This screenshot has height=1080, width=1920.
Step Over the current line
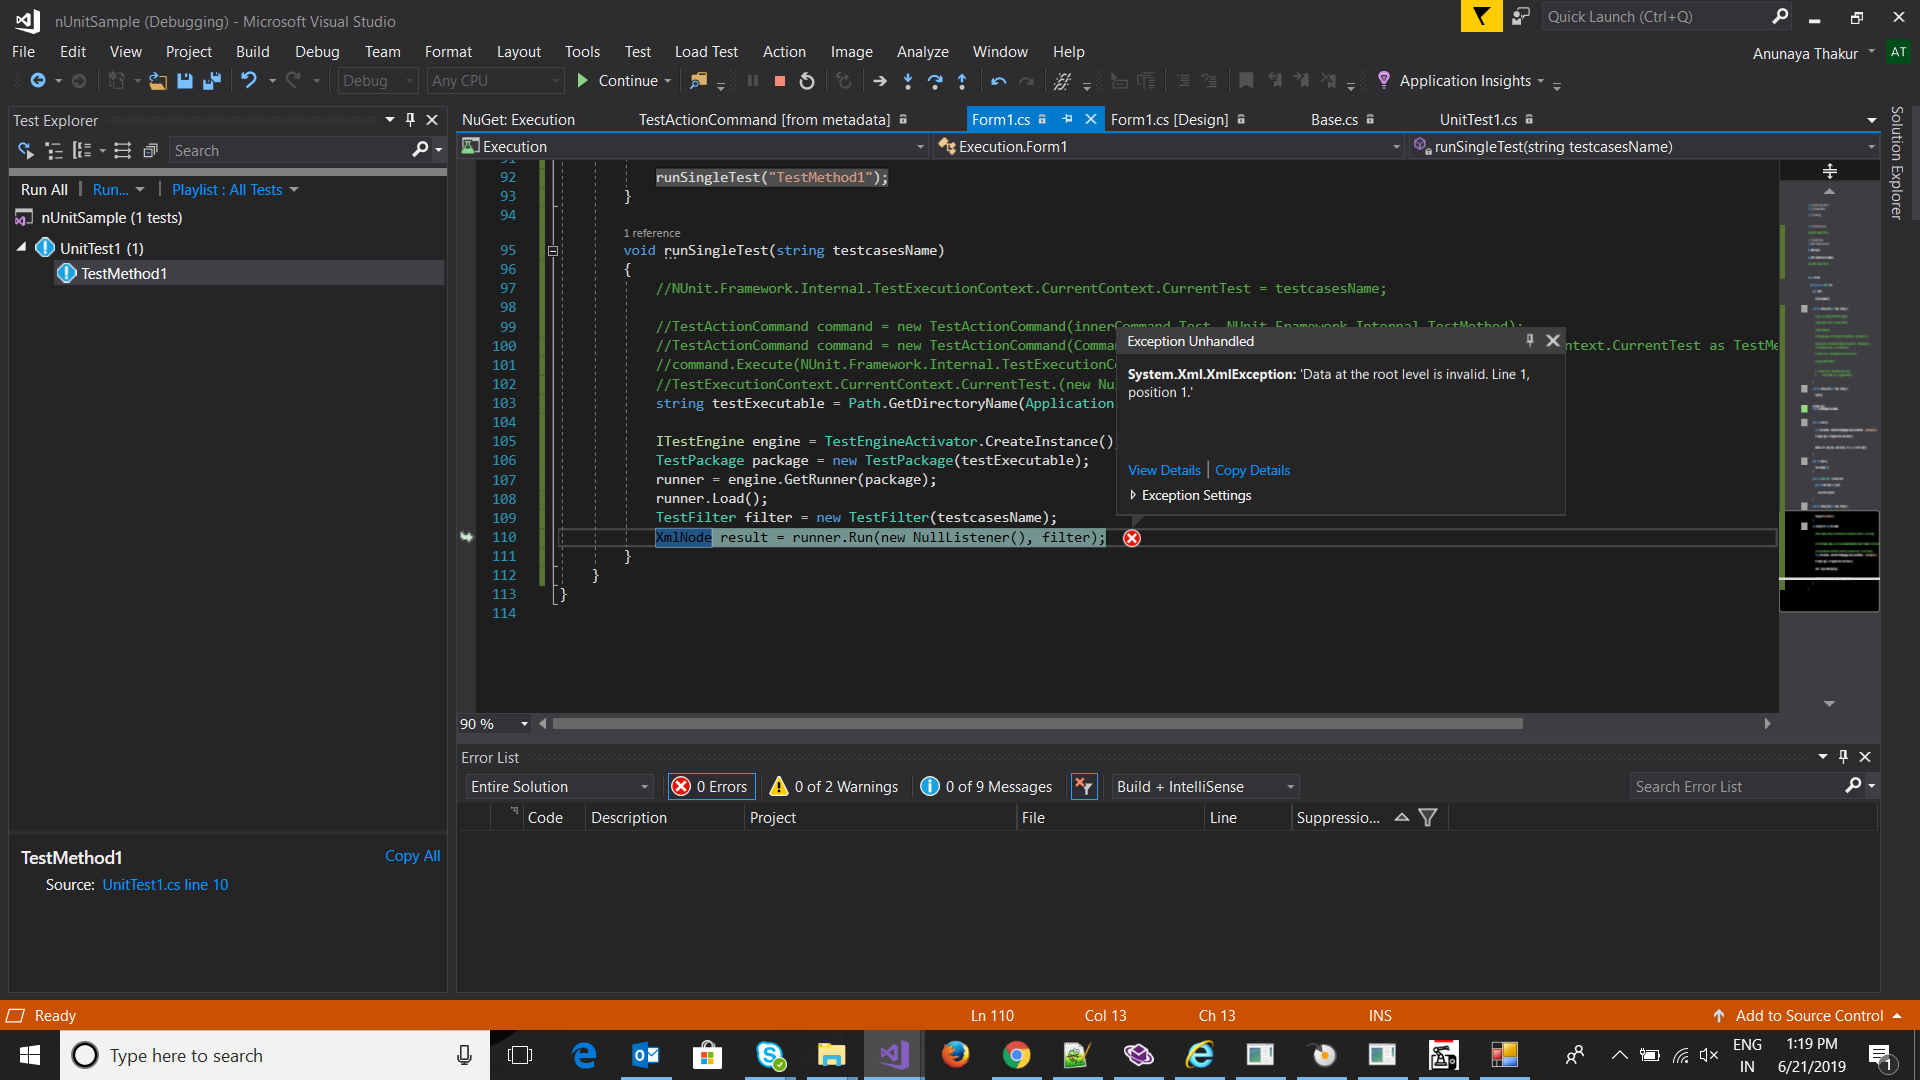click(936, 81)
